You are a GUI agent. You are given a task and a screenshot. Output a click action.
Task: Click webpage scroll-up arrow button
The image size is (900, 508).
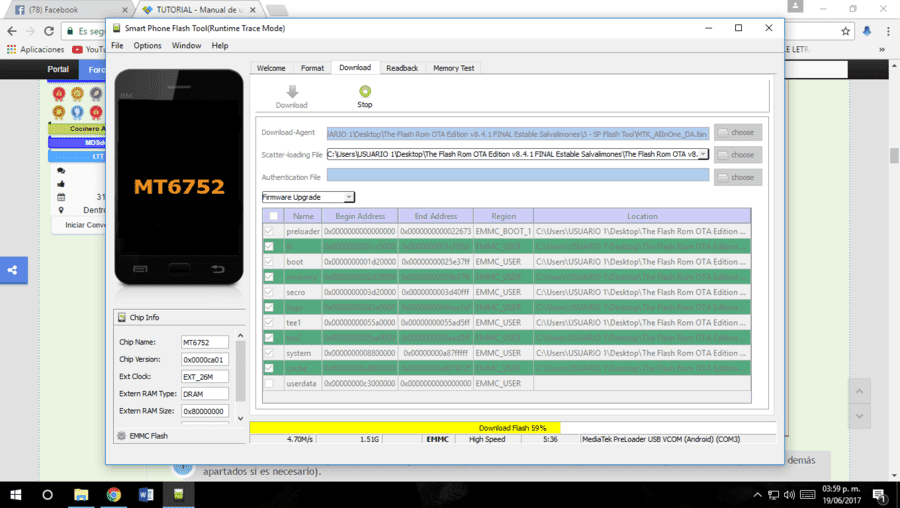tap(859, 391)
